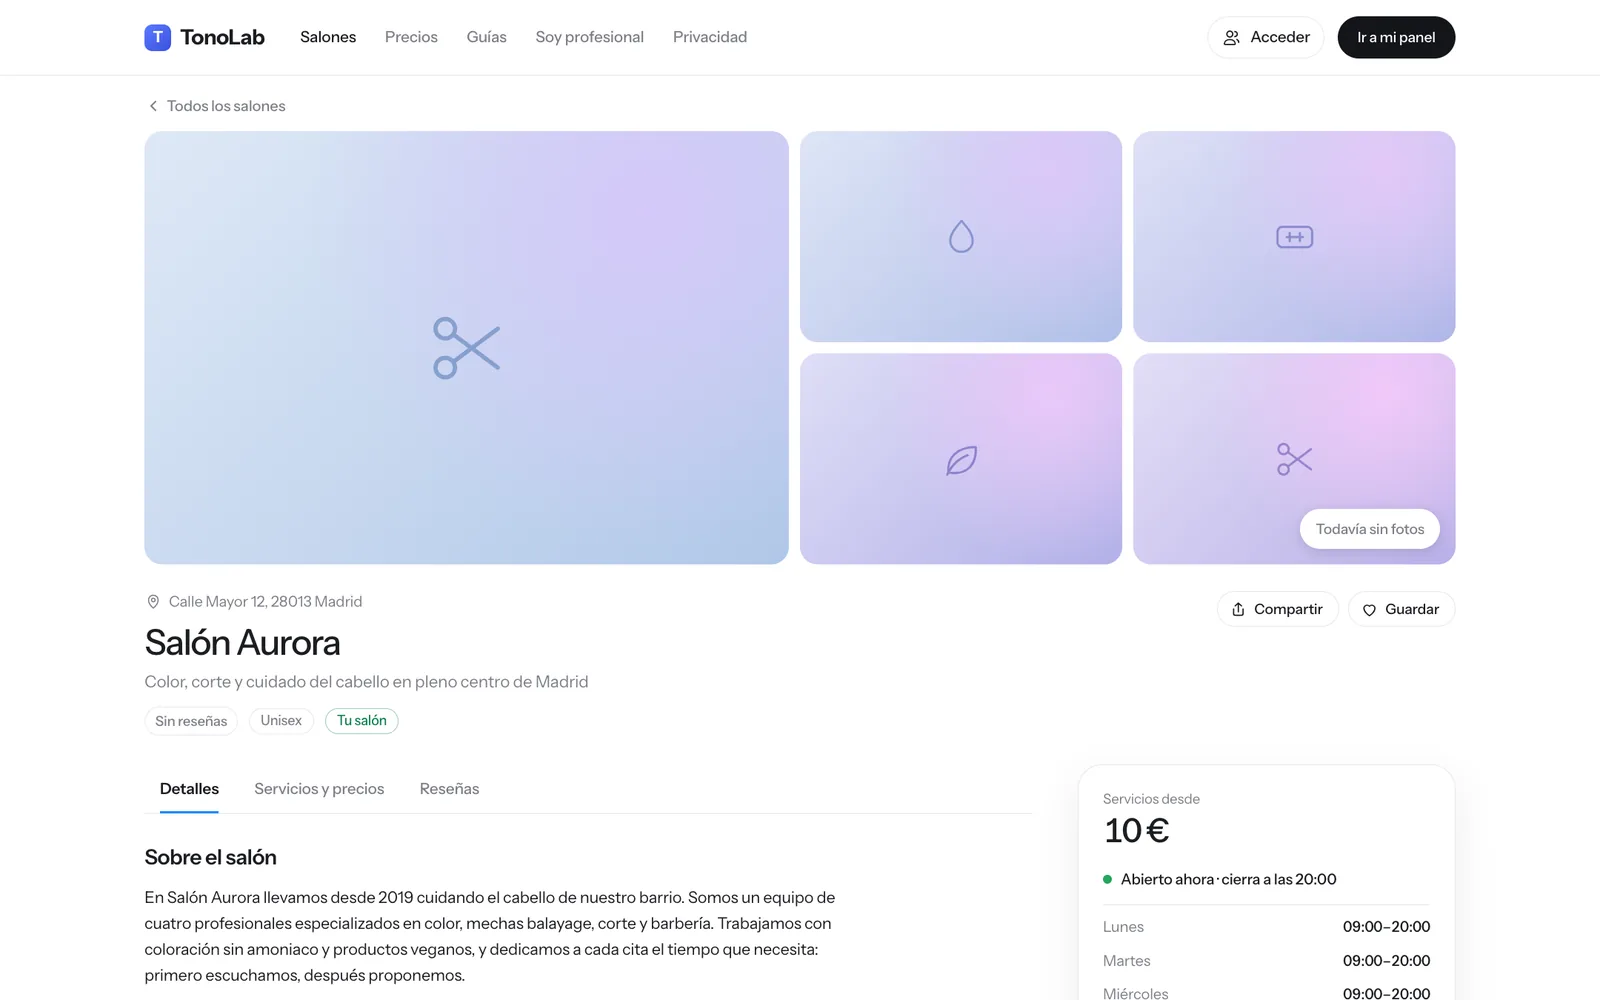Click the TonoLab brand name
Screen dimensions: 1600x1000
click(x=222, y=37)
